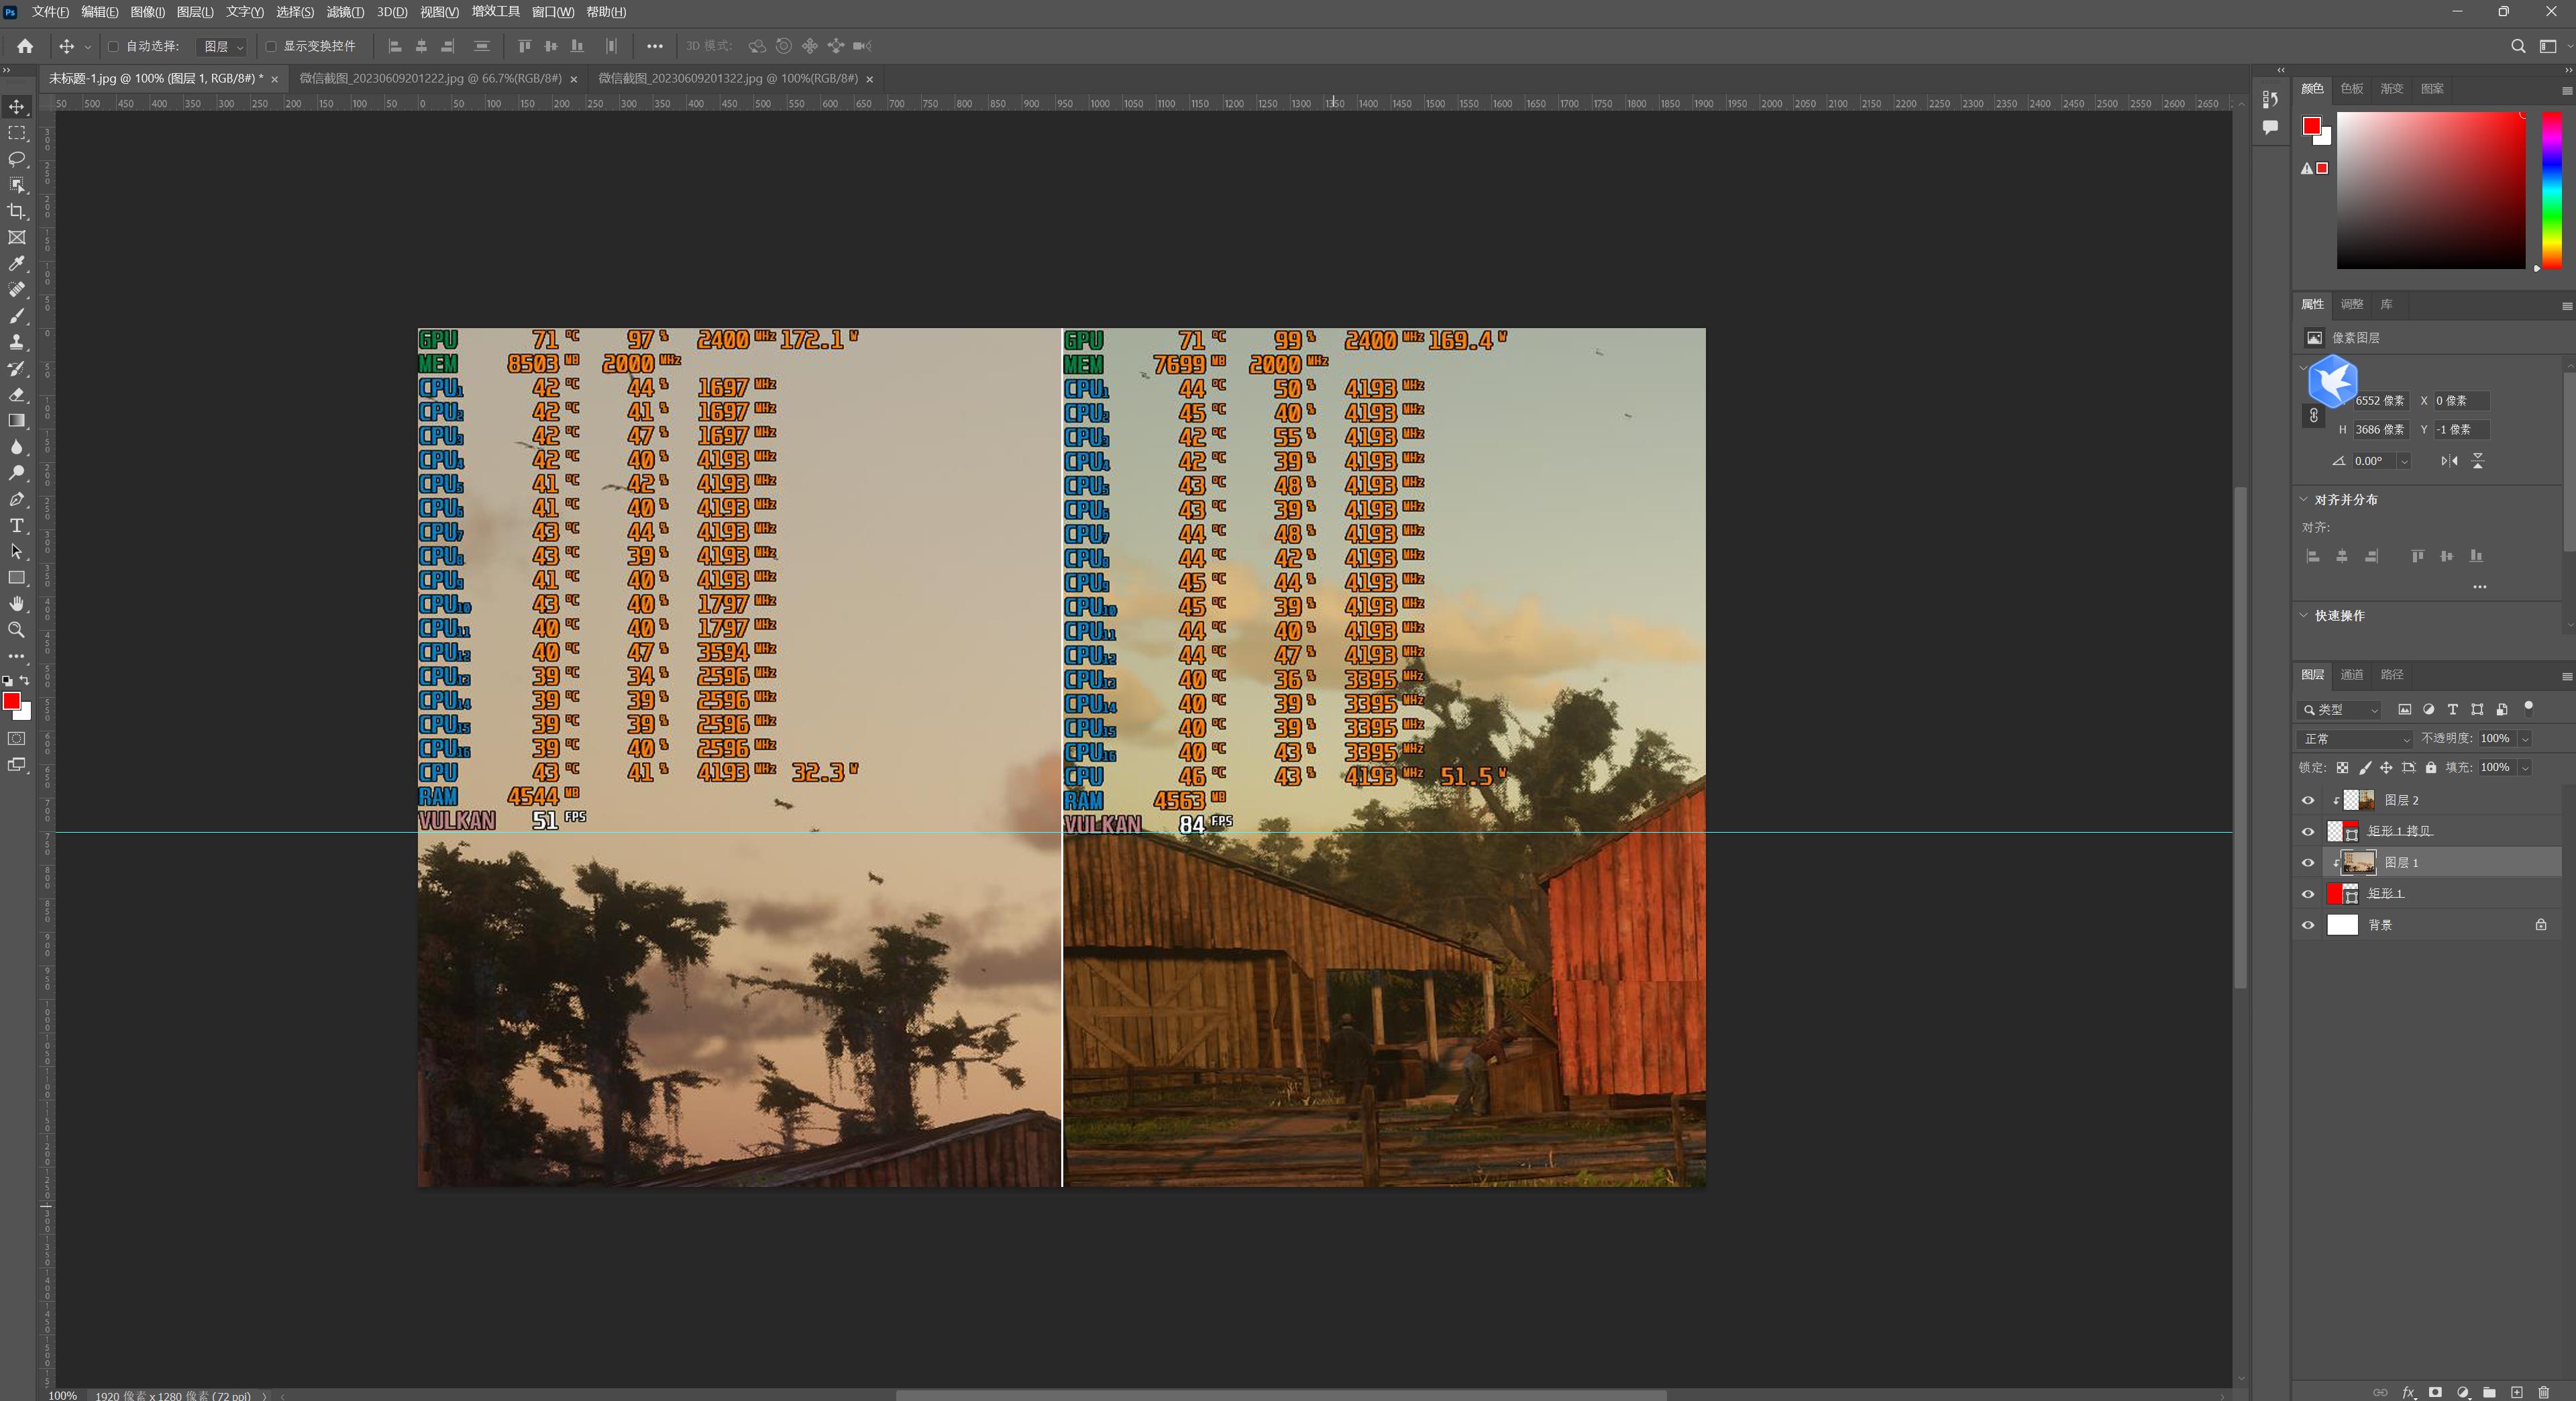Enable the 自动选择 checkbox
The image size is (2576, 1401).
click(x=113, y=46)
